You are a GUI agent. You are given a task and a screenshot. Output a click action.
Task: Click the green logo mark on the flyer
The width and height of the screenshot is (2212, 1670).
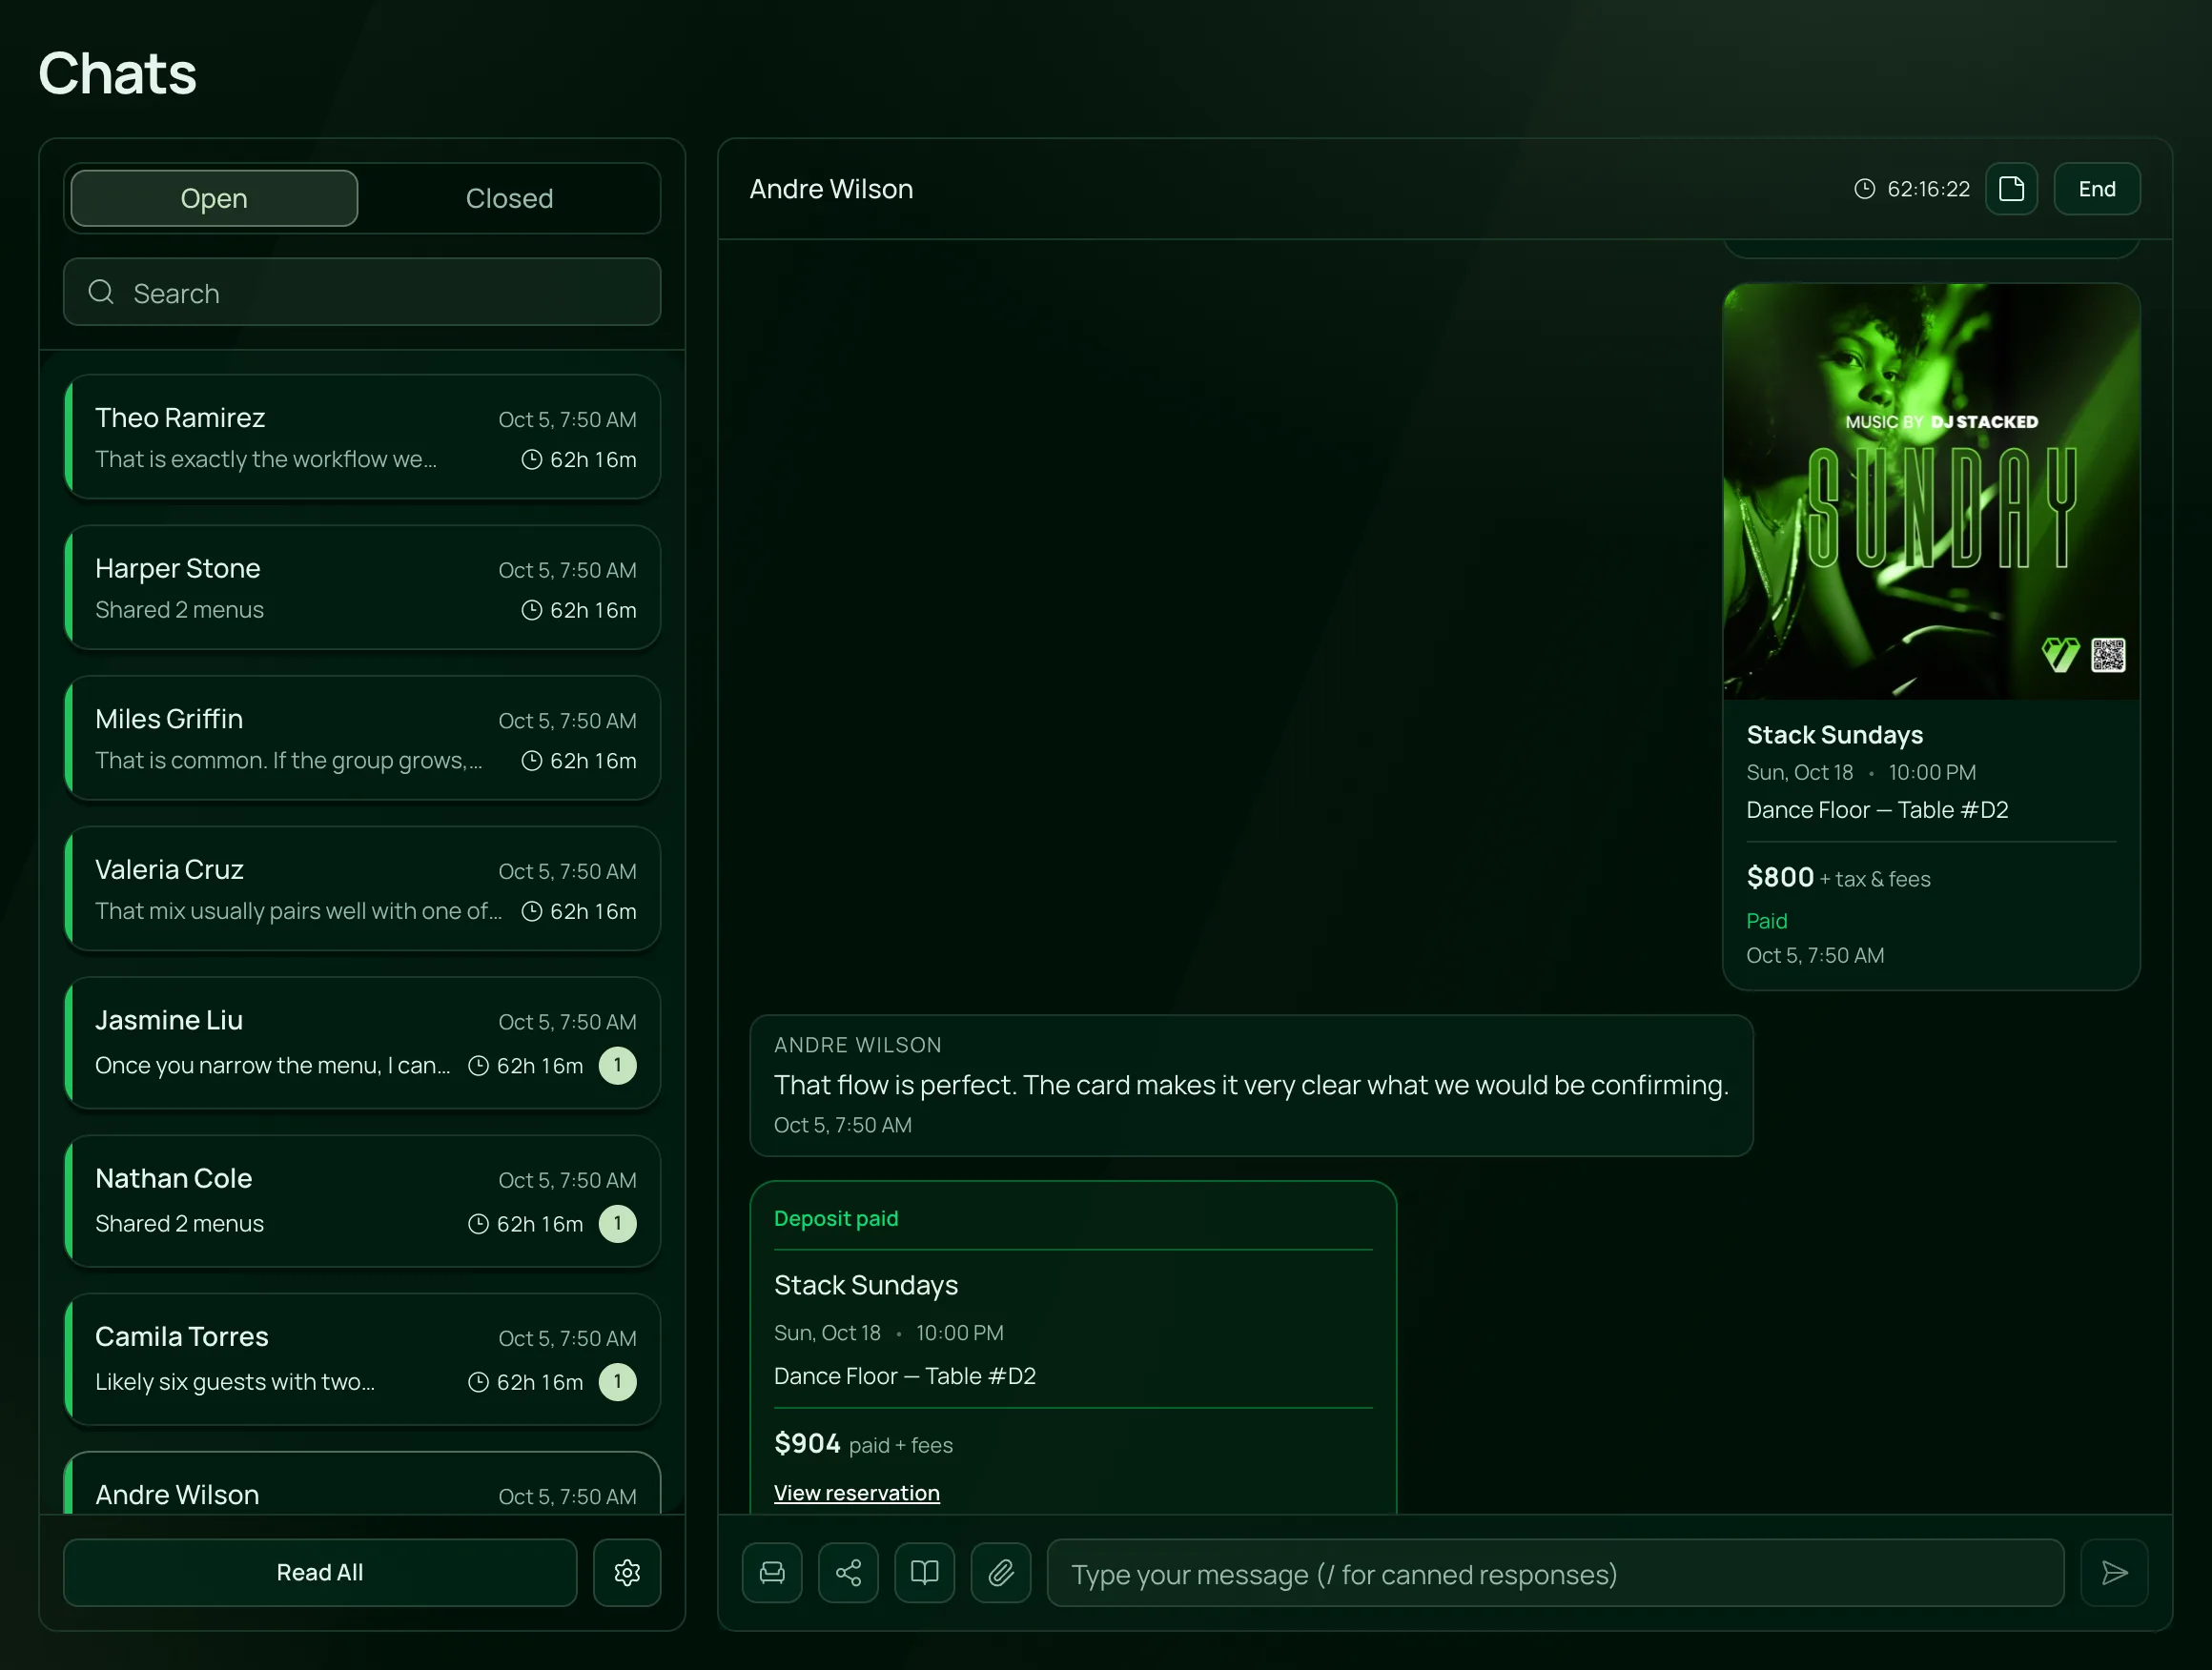coord(2060,655)
